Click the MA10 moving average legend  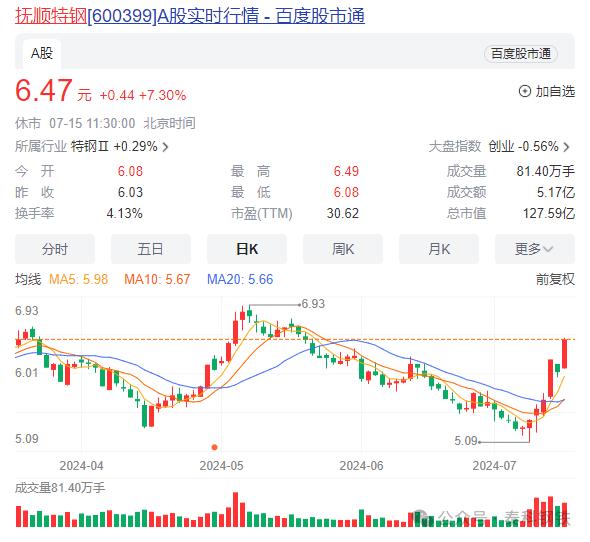(157, 279)
